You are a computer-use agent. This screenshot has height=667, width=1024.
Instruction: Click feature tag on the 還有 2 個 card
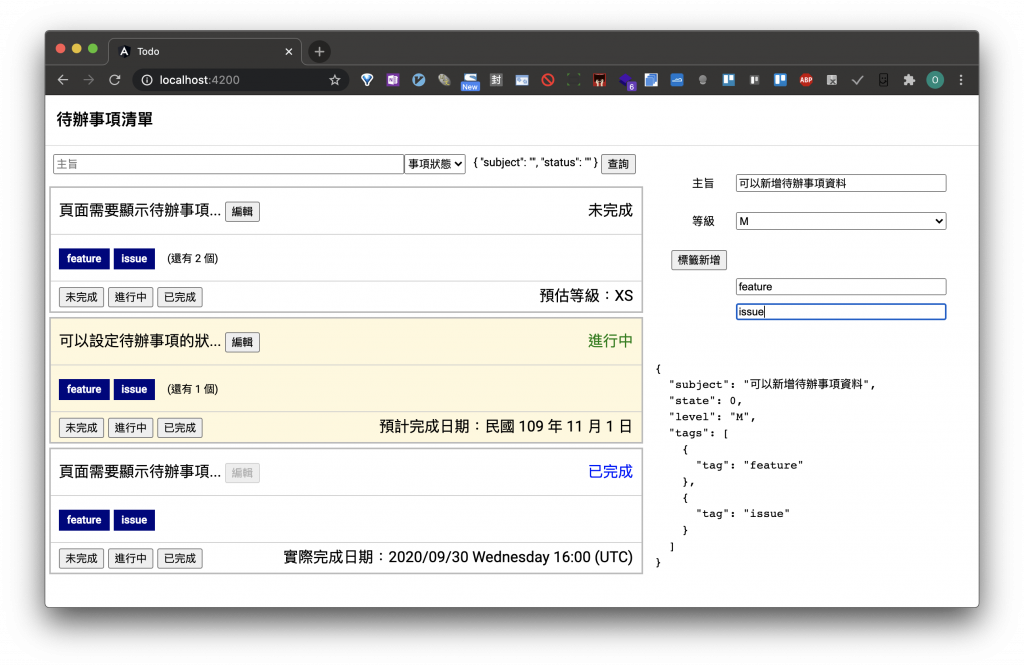[x=84, y=259]
